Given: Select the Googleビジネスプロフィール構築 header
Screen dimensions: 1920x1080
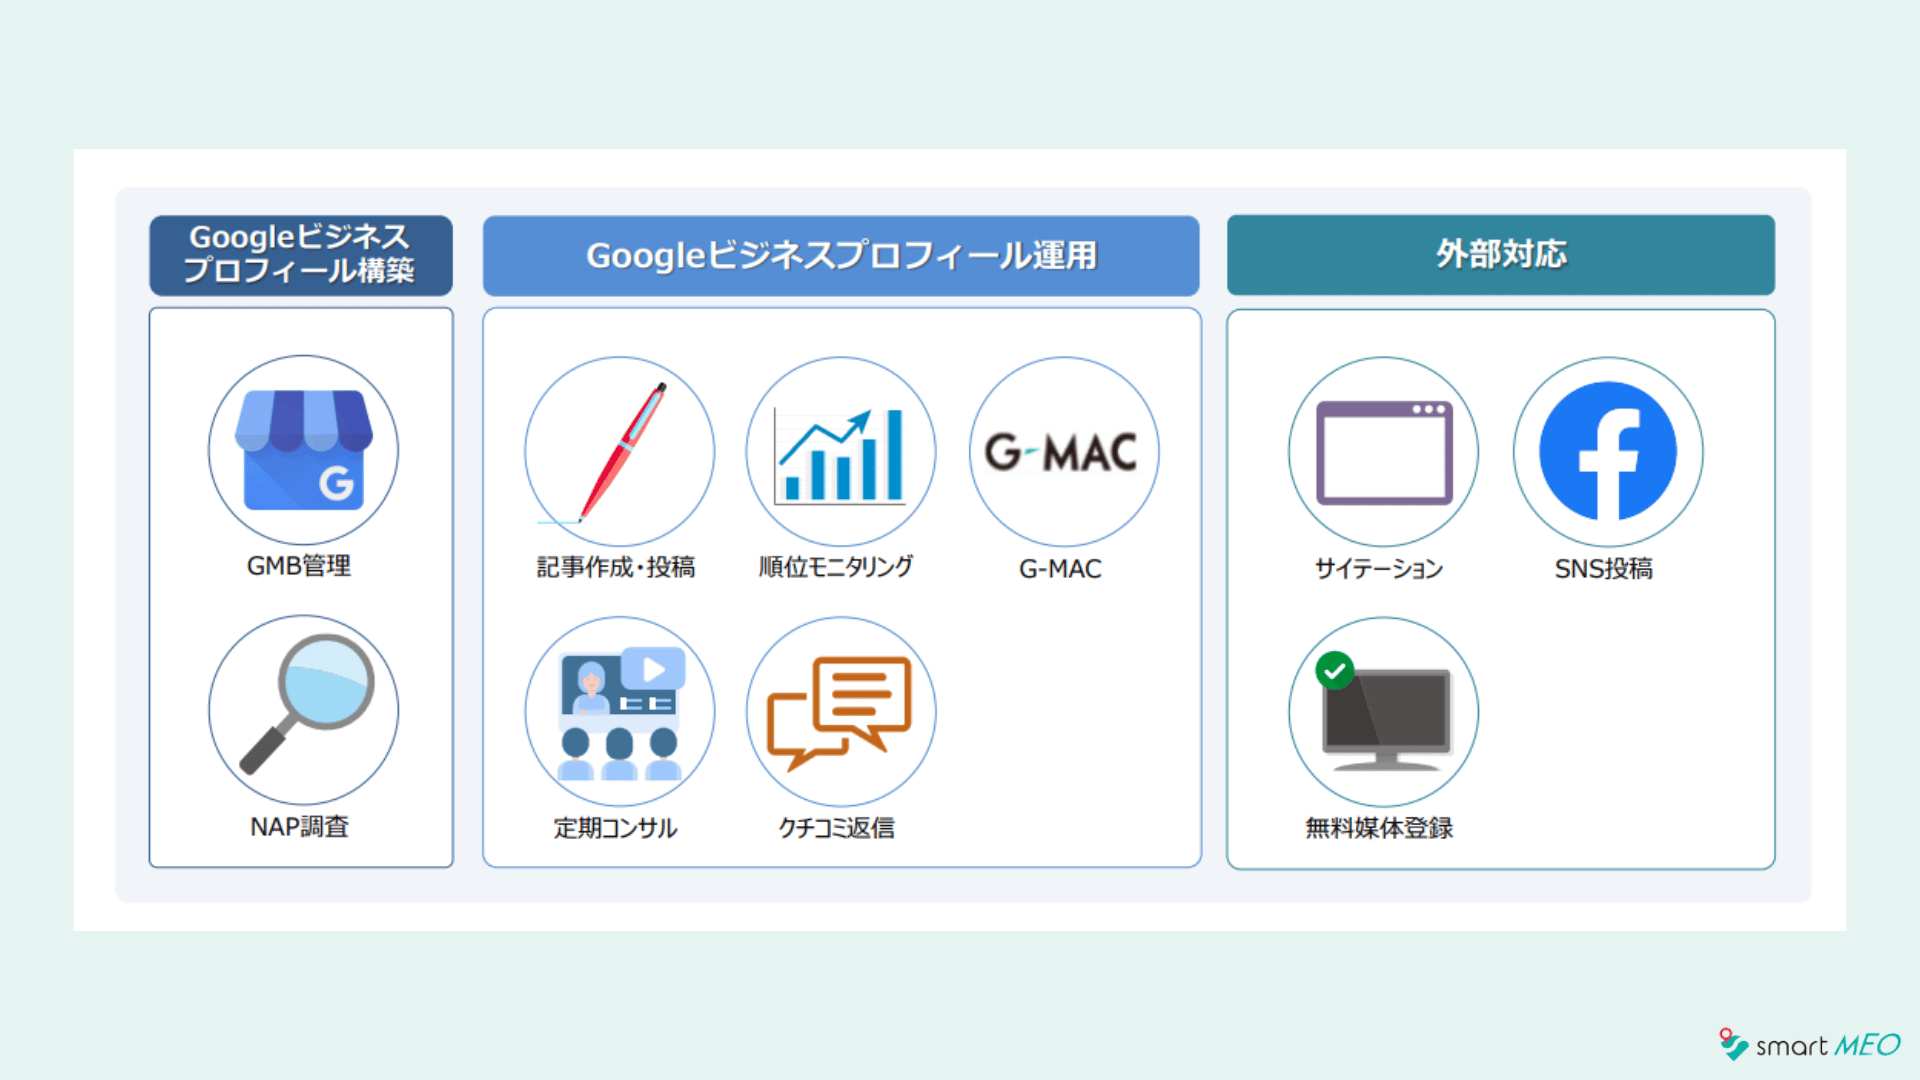Looking at the screenshot, I should tap(300, 254).
